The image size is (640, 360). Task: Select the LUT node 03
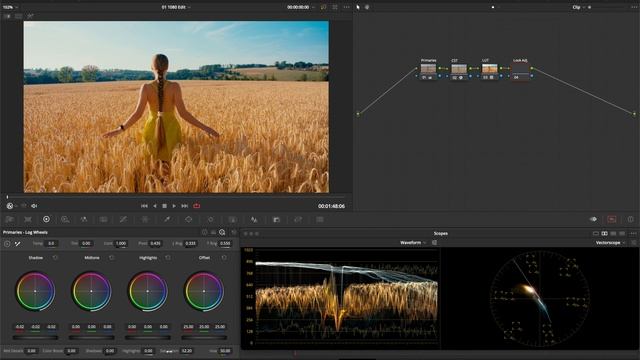pyautogui.click(x=490, y=71)
